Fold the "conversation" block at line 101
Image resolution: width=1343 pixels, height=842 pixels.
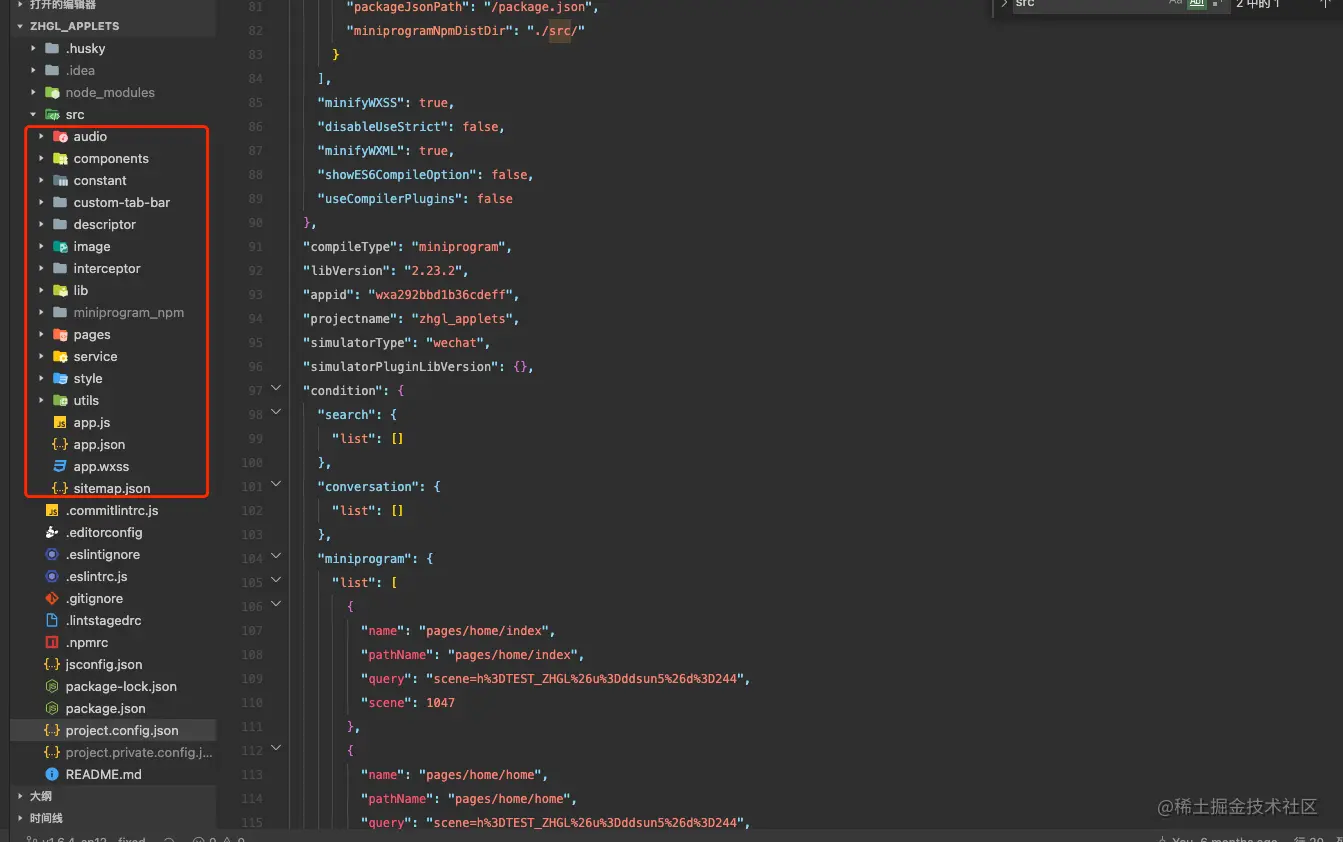pos(277,484)
